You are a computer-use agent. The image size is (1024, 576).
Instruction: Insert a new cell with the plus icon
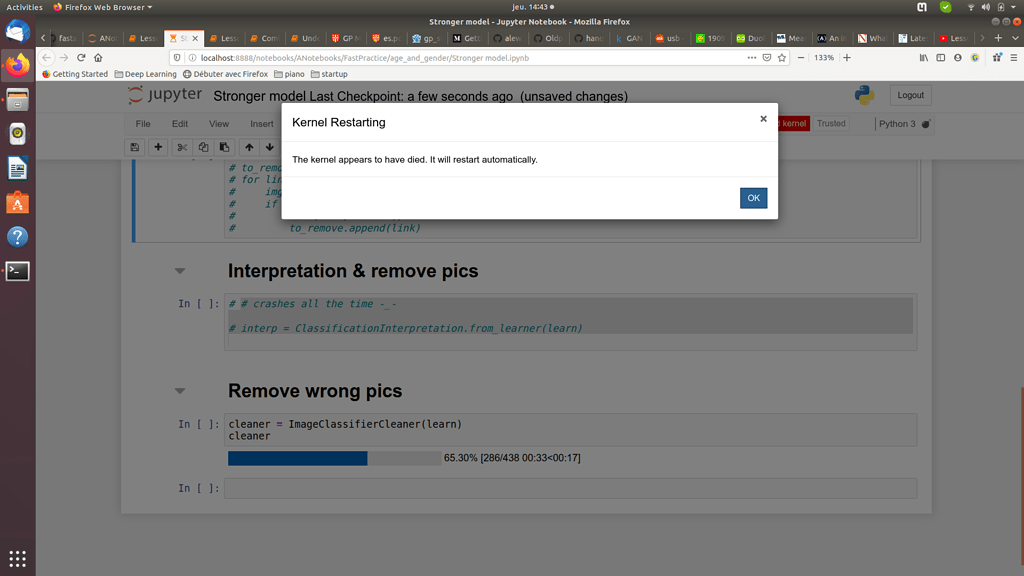click(158, 147)
